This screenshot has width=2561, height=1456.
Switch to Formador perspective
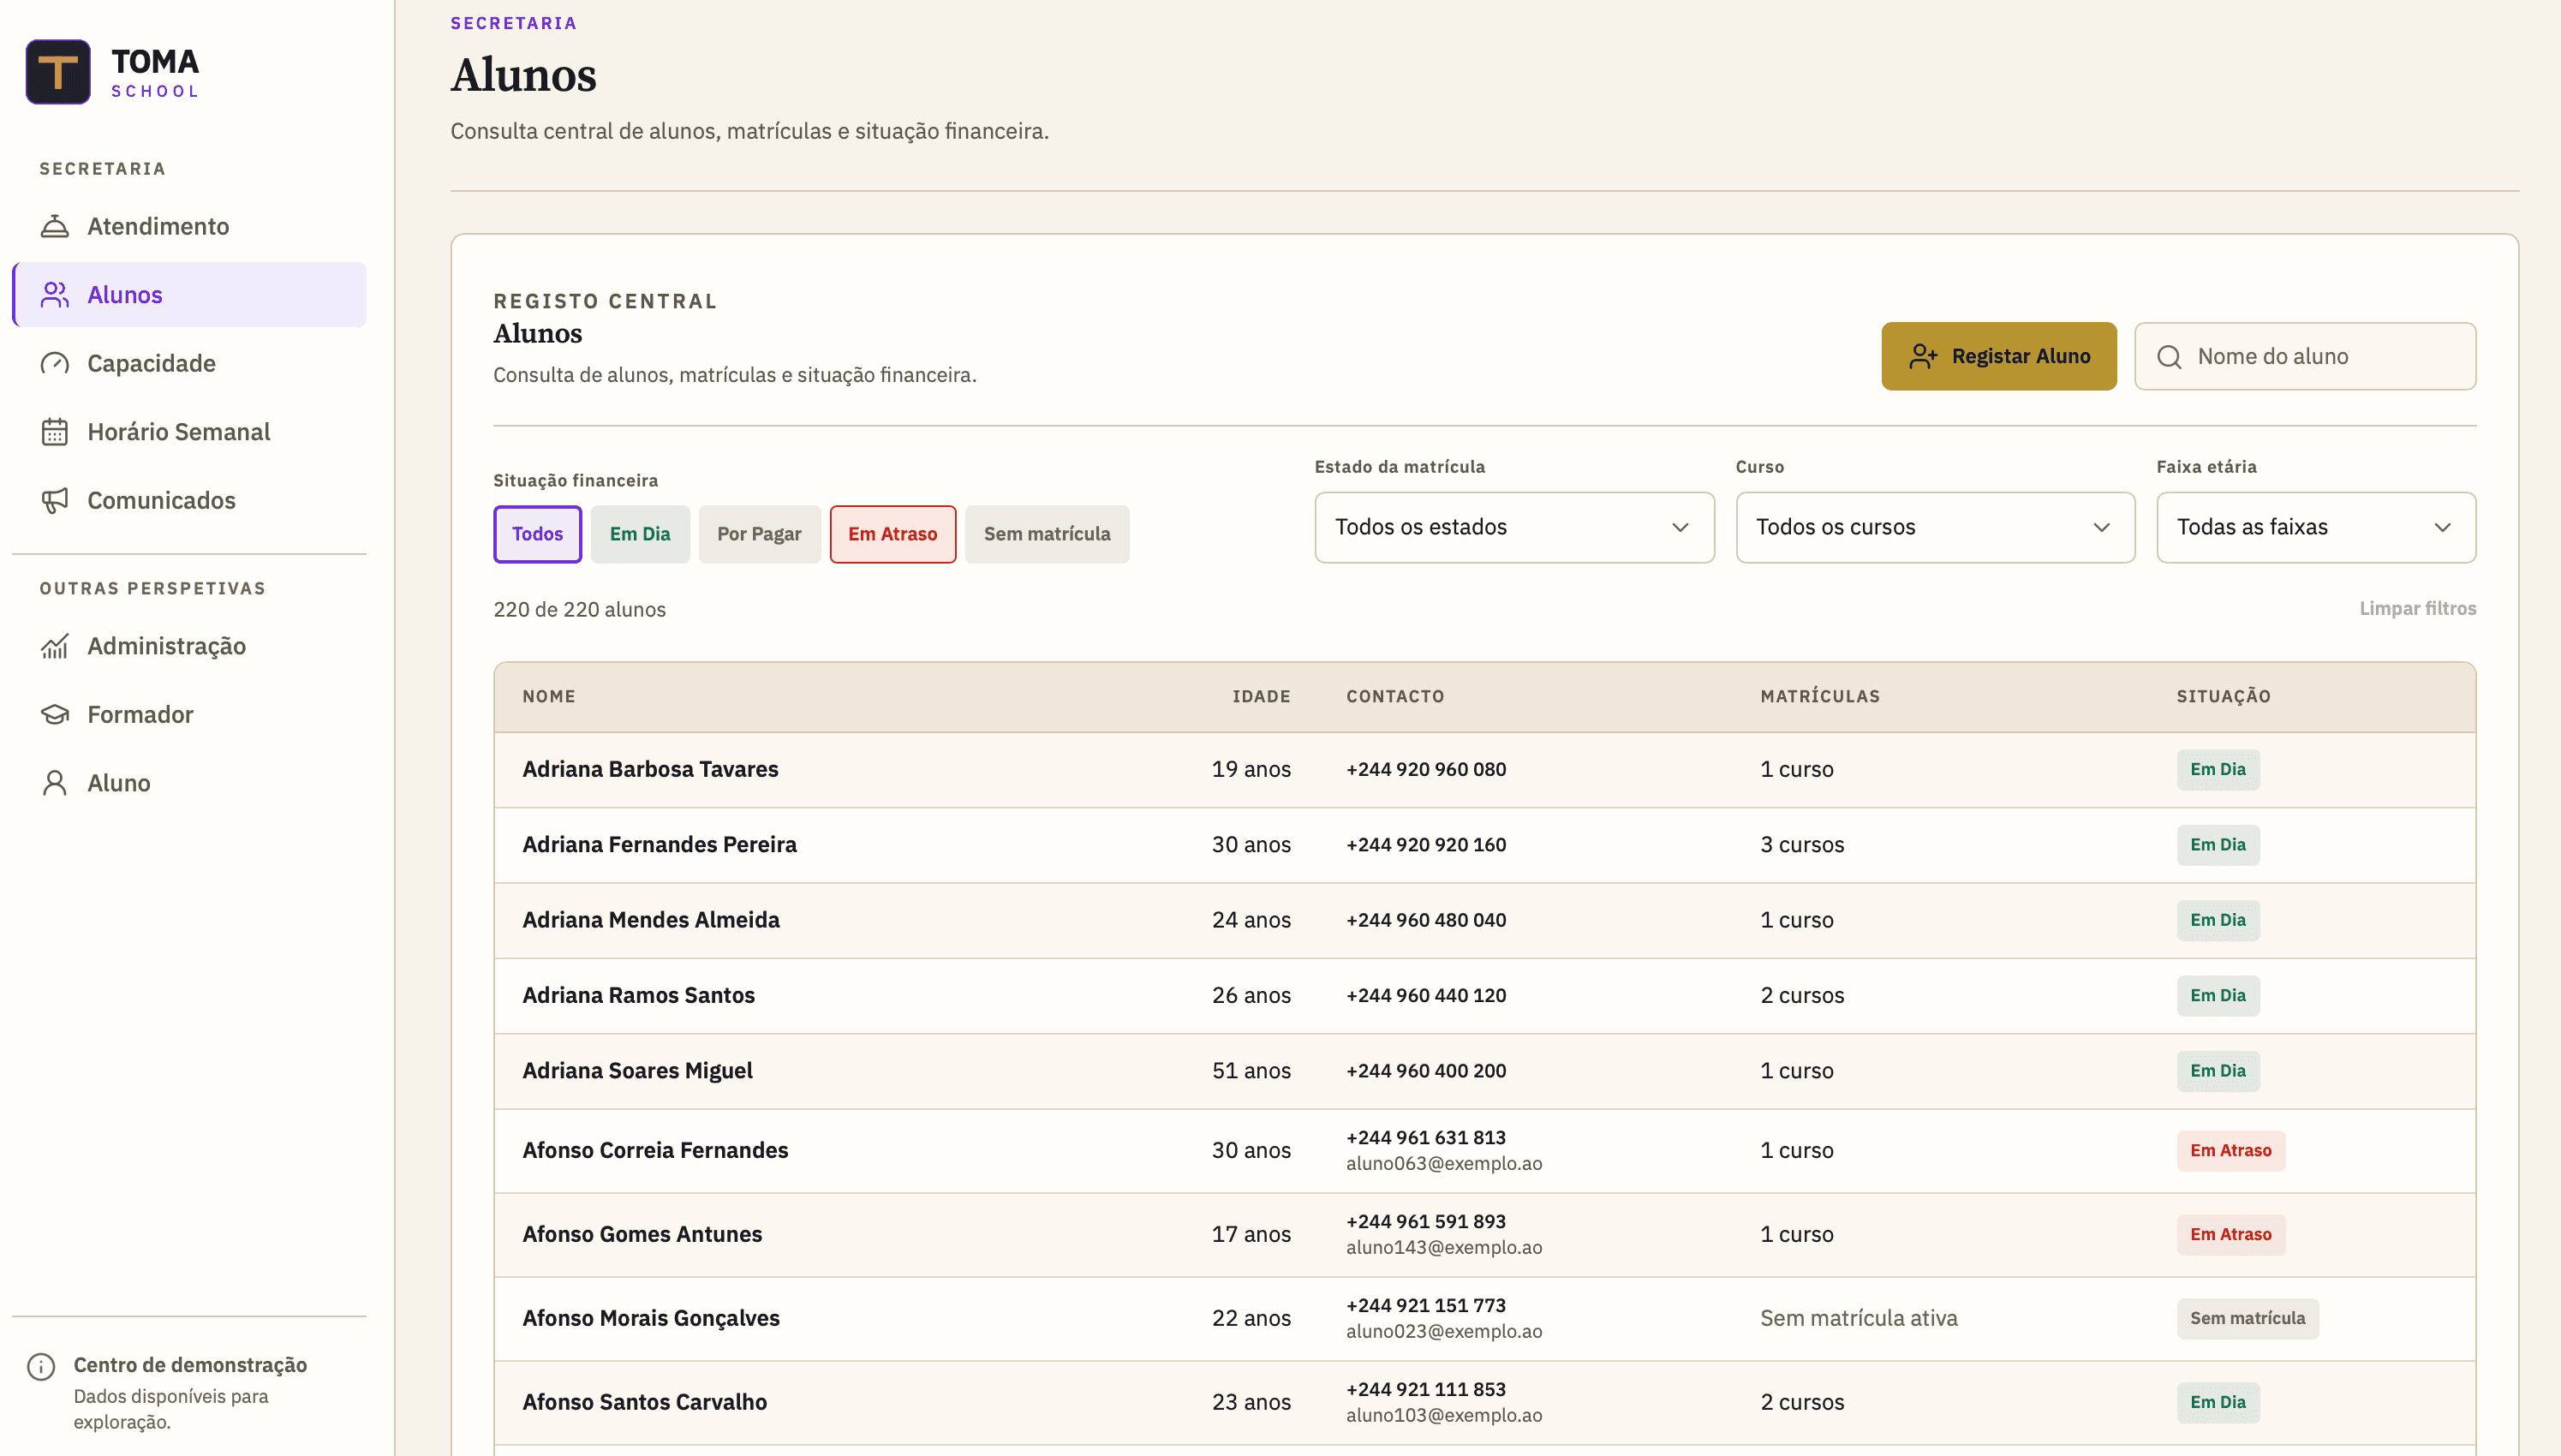(189, 715)
